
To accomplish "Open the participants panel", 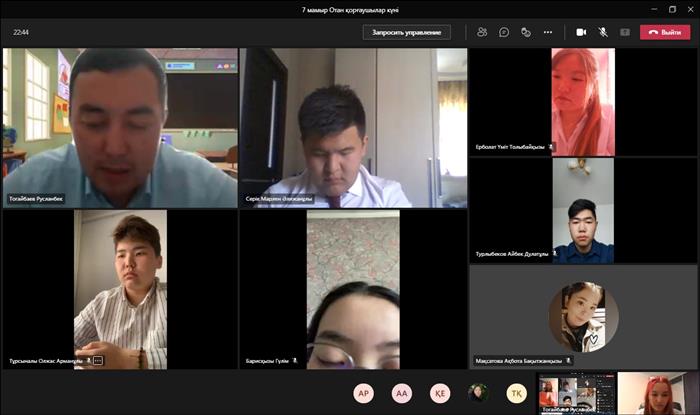I will [x=482, y=32].
